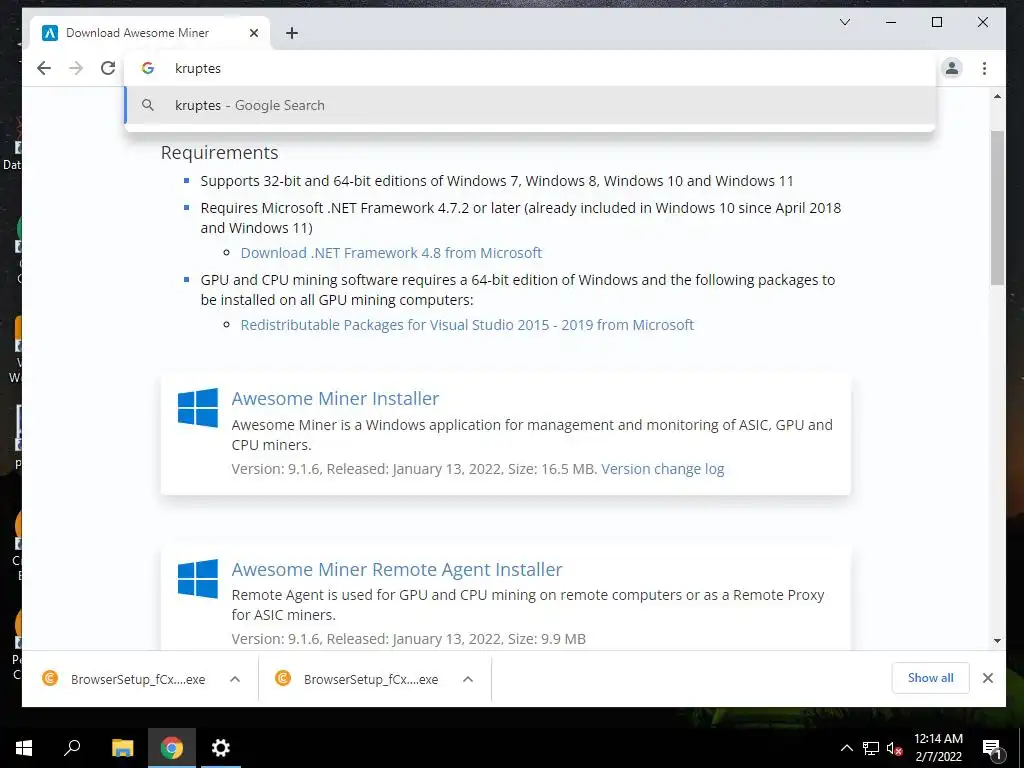Close the Download Awesome Miner tab
This screenshot has width=1024, height=768.
[254, 33]
